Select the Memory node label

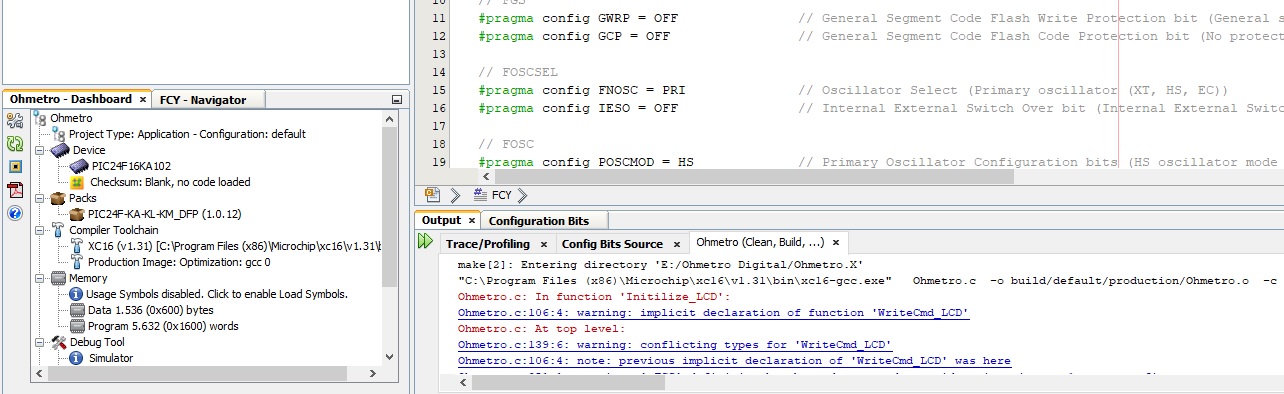[x=88, y=278]
